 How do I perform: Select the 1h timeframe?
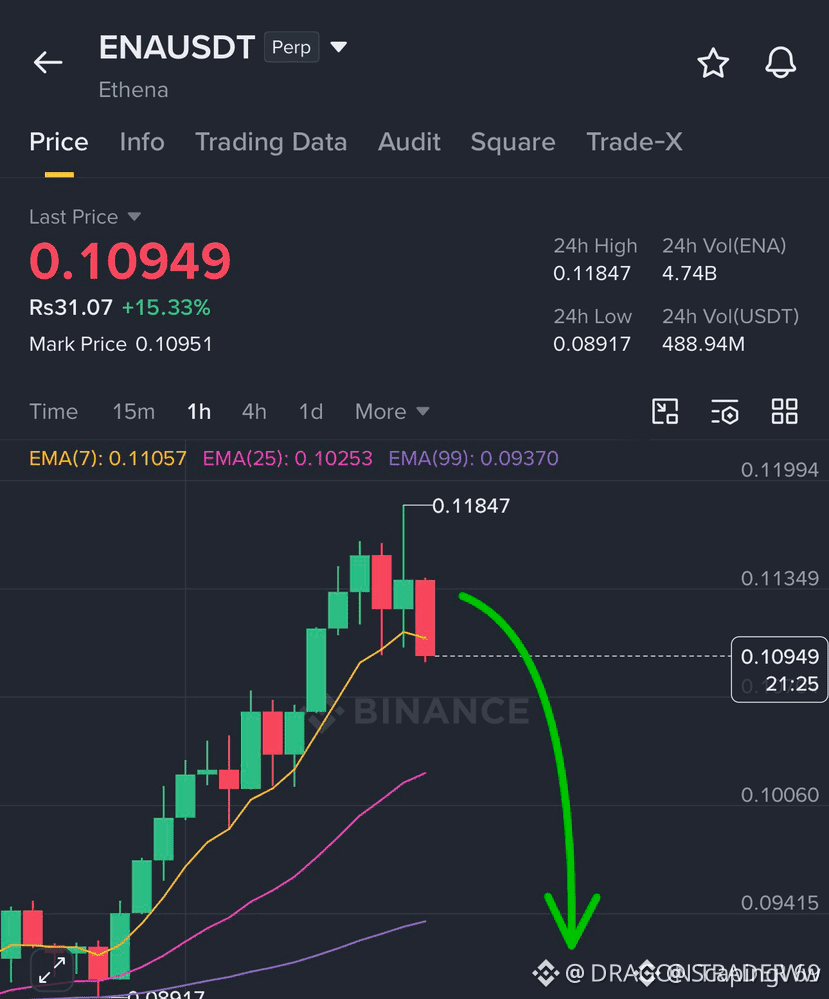point(199,412)
